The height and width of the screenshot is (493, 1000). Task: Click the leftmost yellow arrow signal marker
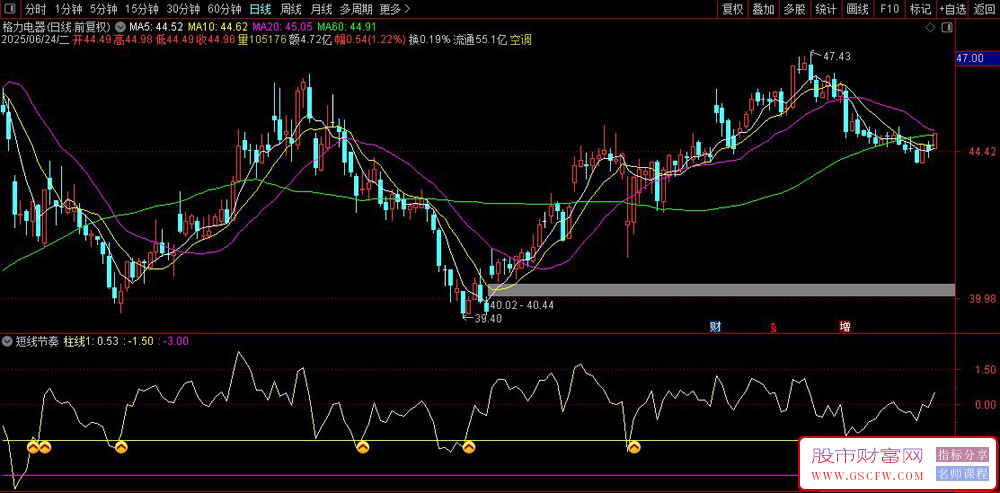pyautogui.click(x=33, y=448)
